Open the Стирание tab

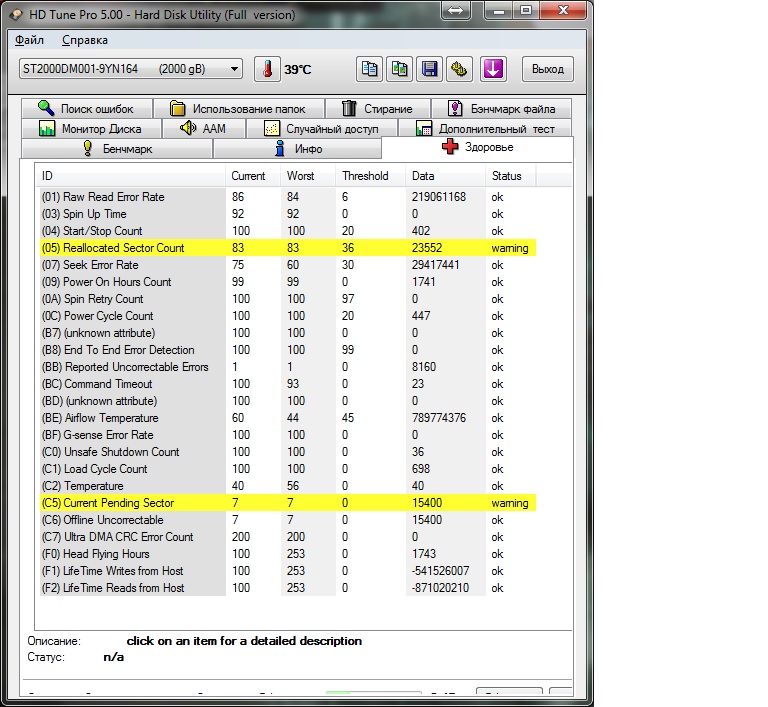point(377,108)
